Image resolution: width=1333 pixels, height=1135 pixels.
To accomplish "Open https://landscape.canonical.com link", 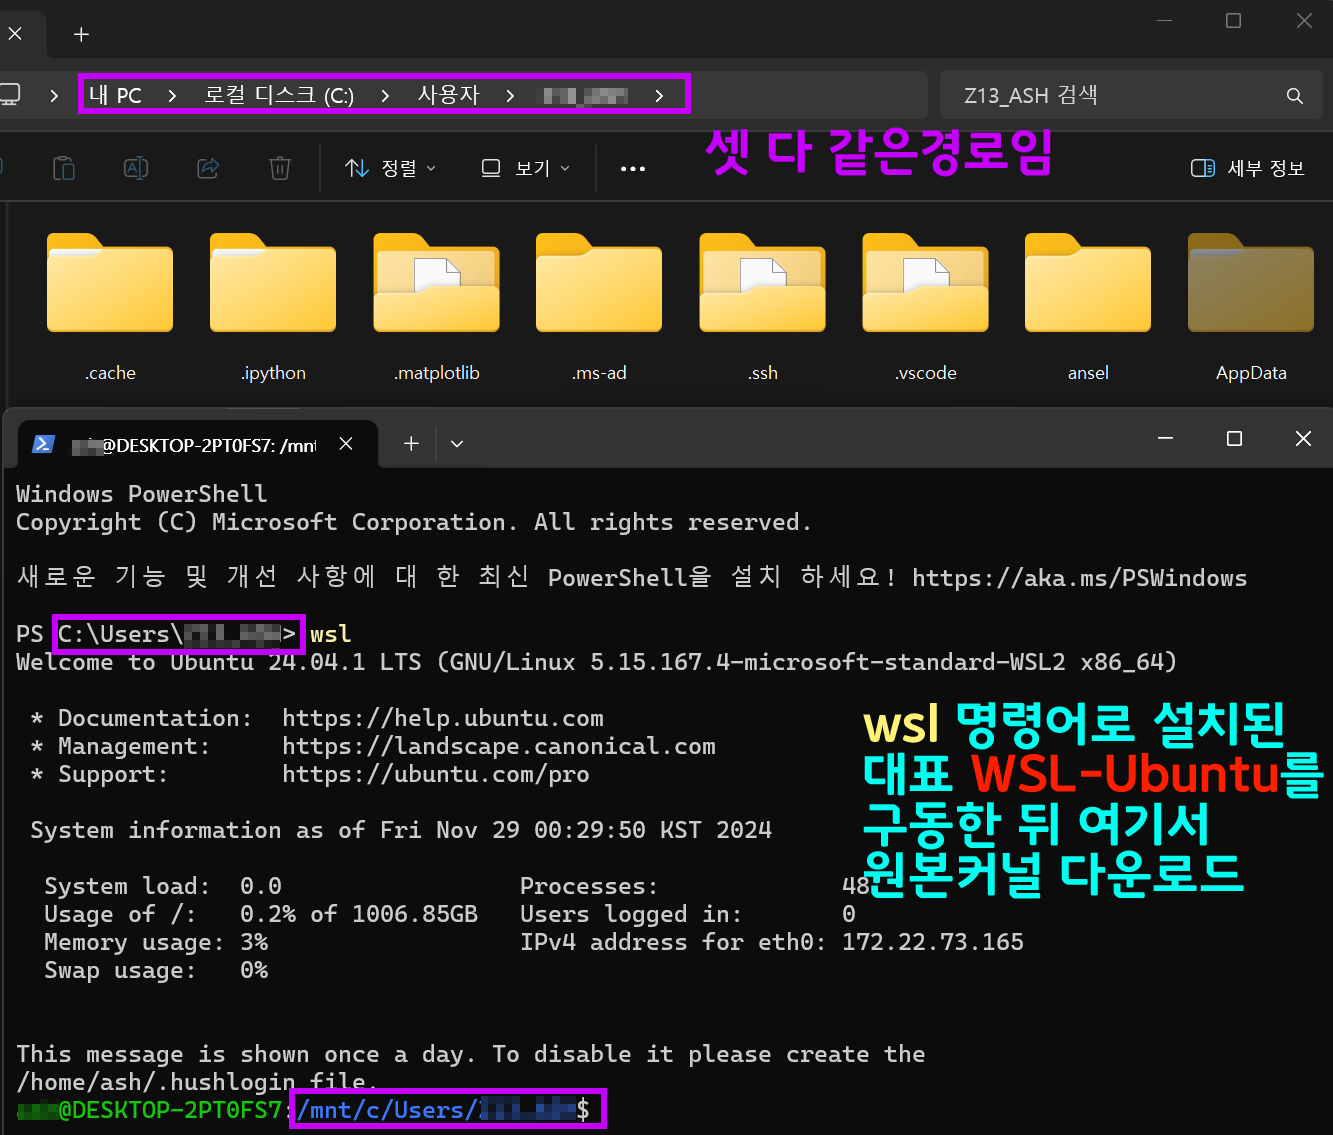I will click(x=499, y=746).
